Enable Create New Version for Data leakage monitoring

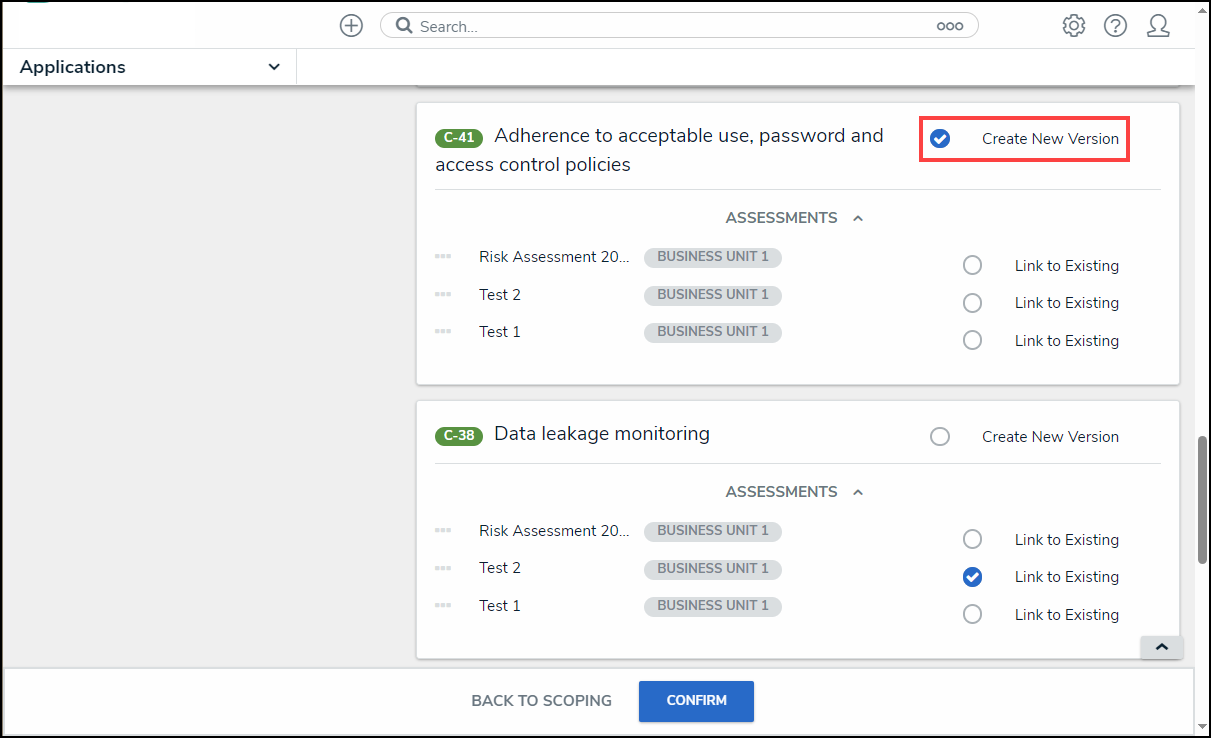(x=940, y=437)
